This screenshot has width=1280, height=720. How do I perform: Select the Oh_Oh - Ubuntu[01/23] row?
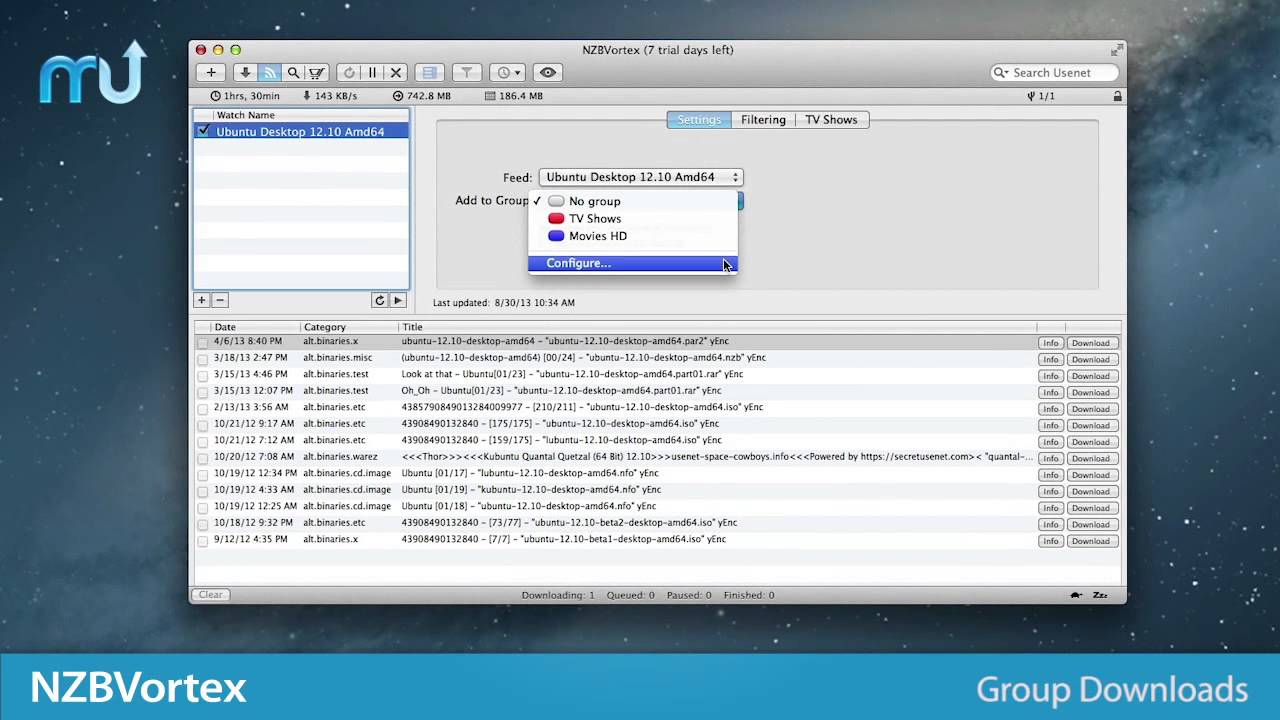click(x=657, y=391)
